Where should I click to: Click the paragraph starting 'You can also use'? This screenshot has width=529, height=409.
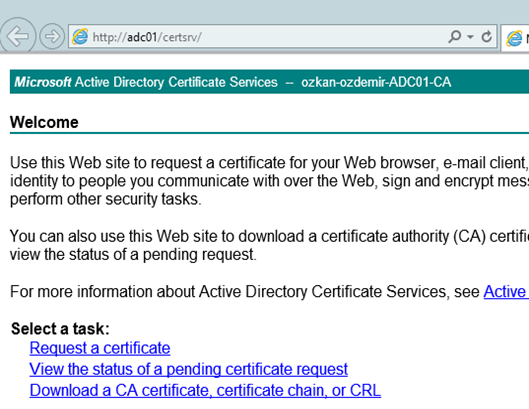pos(269,245)
